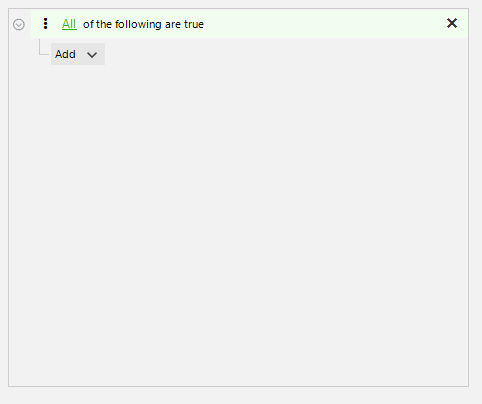Click the down arrow beside Add
The width and height of the screenshot is (482, 404).
(x=92, y=55)
